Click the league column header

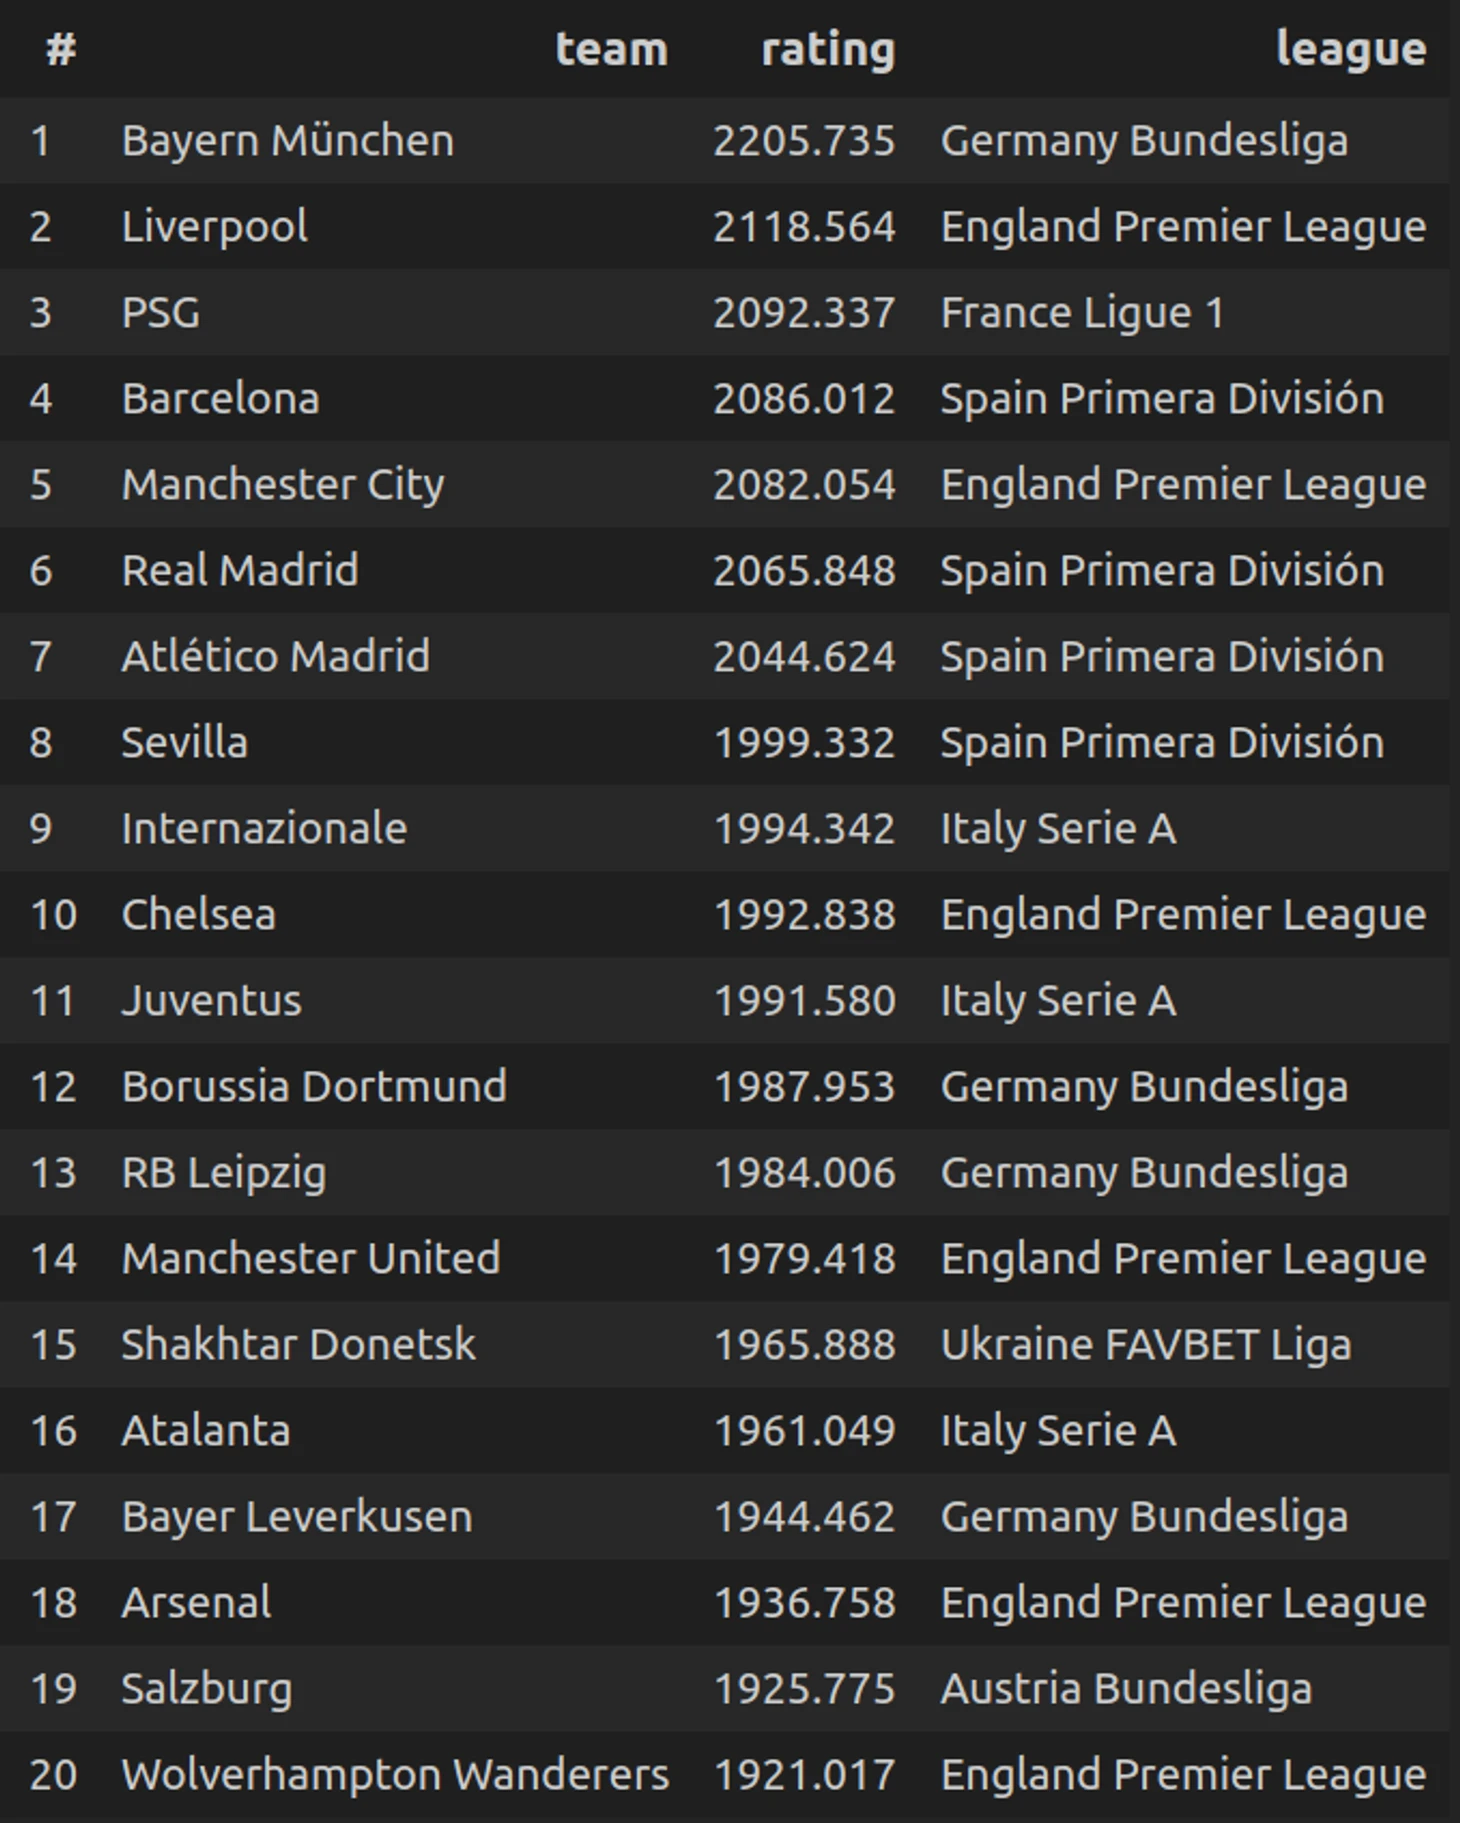1351,50
